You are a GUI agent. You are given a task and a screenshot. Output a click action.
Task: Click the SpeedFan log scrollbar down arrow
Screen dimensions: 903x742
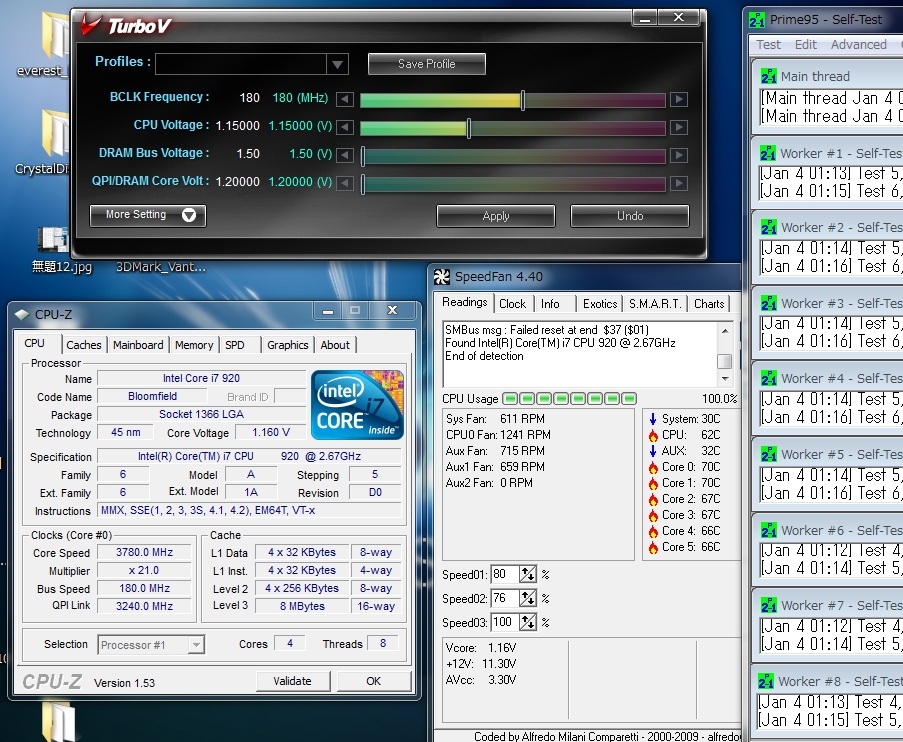[725, 379]
